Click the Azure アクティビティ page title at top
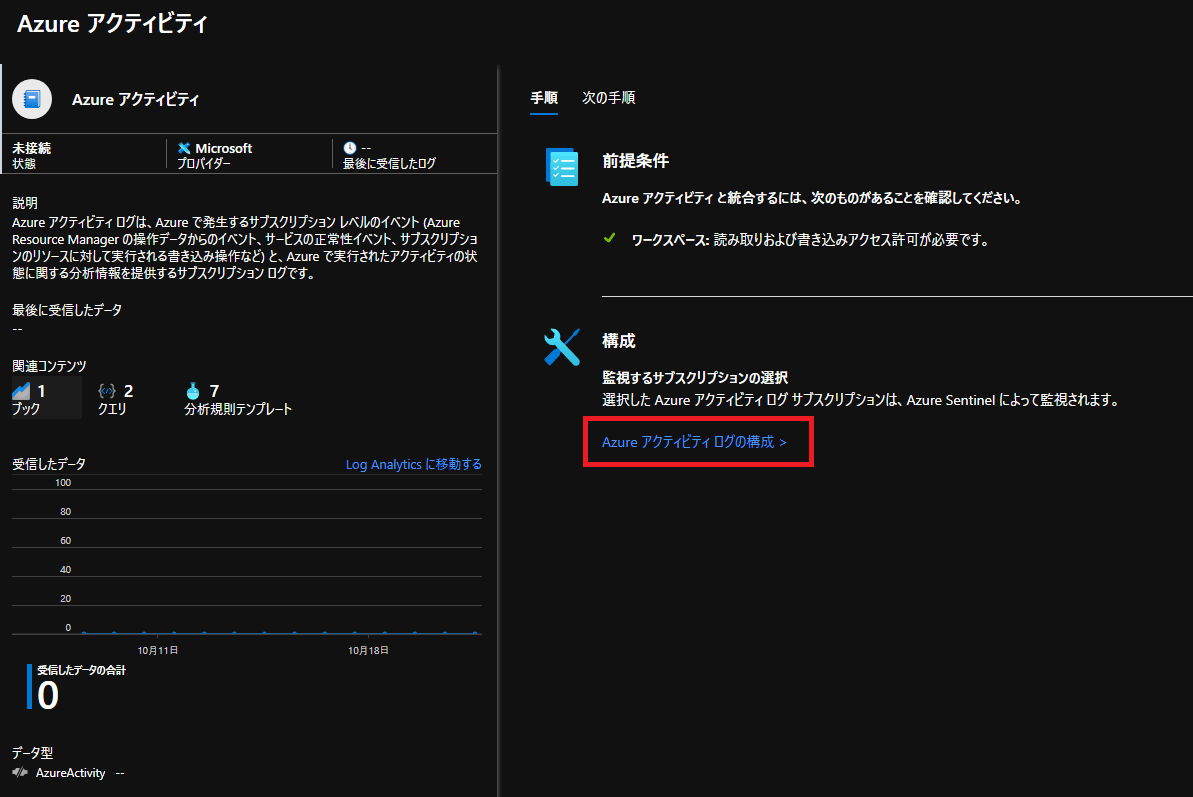This screenshot has height=797, width=1193. point(113,24)
